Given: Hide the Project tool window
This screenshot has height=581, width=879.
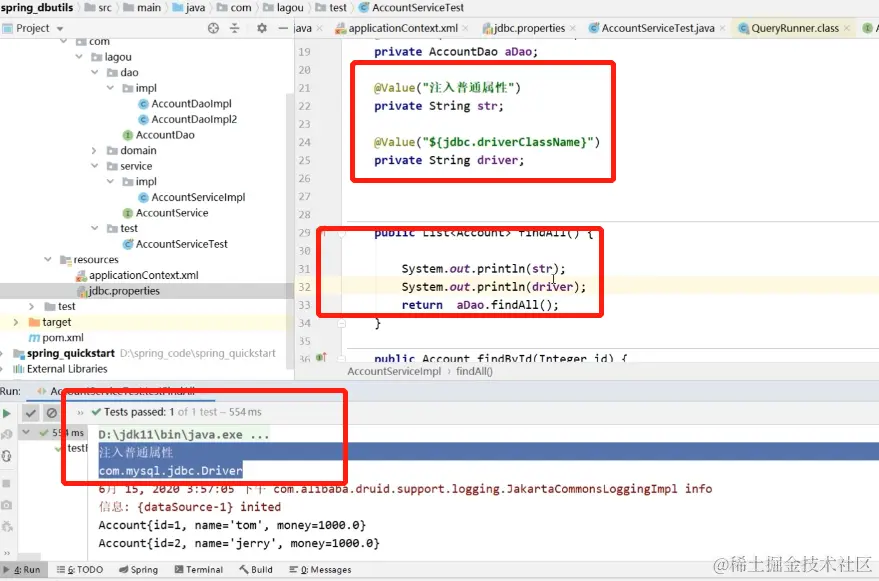Looking at the screenshot, I should tap(283, 28).
